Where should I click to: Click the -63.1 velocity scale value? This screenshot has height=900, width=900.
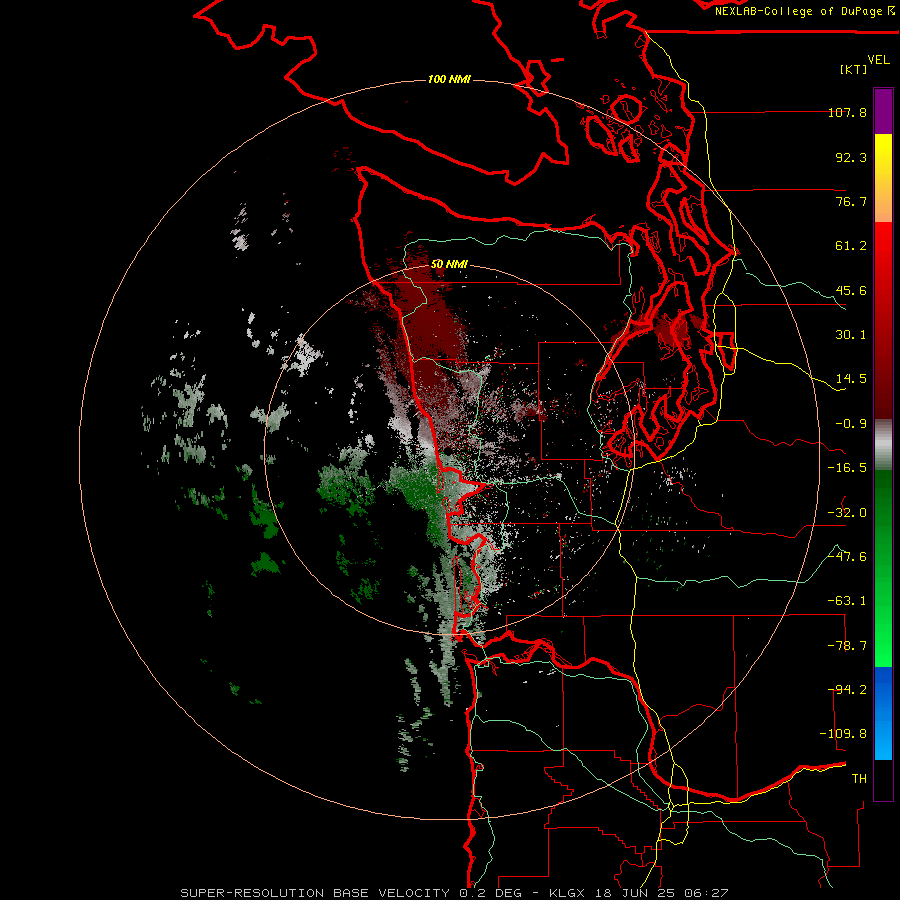pyautogui.click(x=847, y=601)
